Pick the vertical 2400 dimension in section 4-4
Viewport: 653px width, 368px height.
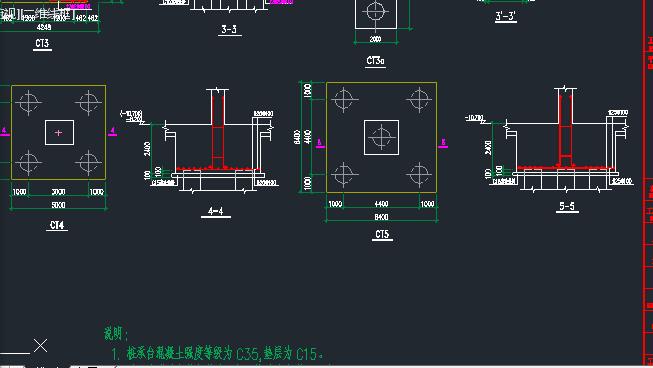(147, 149)
